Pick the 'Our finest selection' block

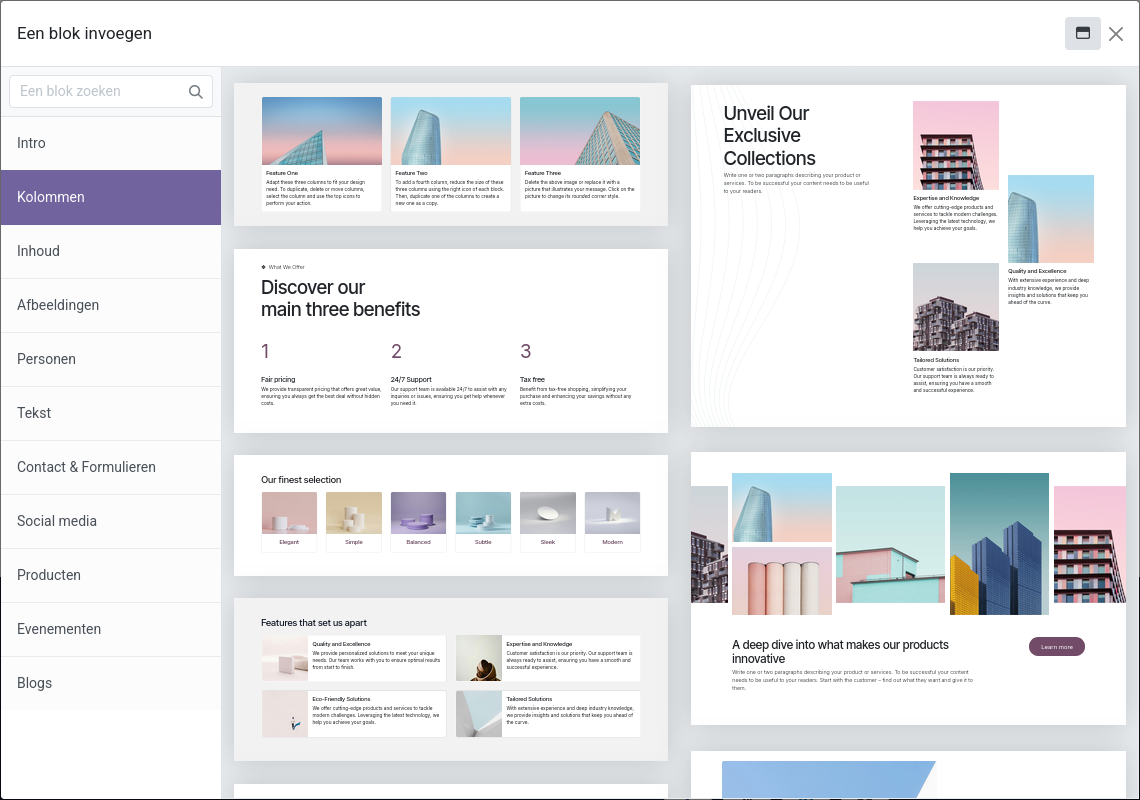pyautogui.click(x=450, y=515)
